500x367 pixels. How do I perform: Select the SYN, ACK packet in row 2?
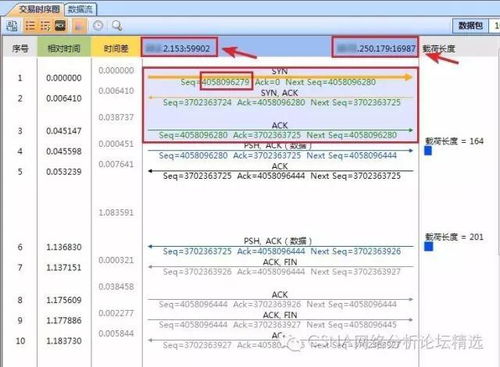(280, 98)
